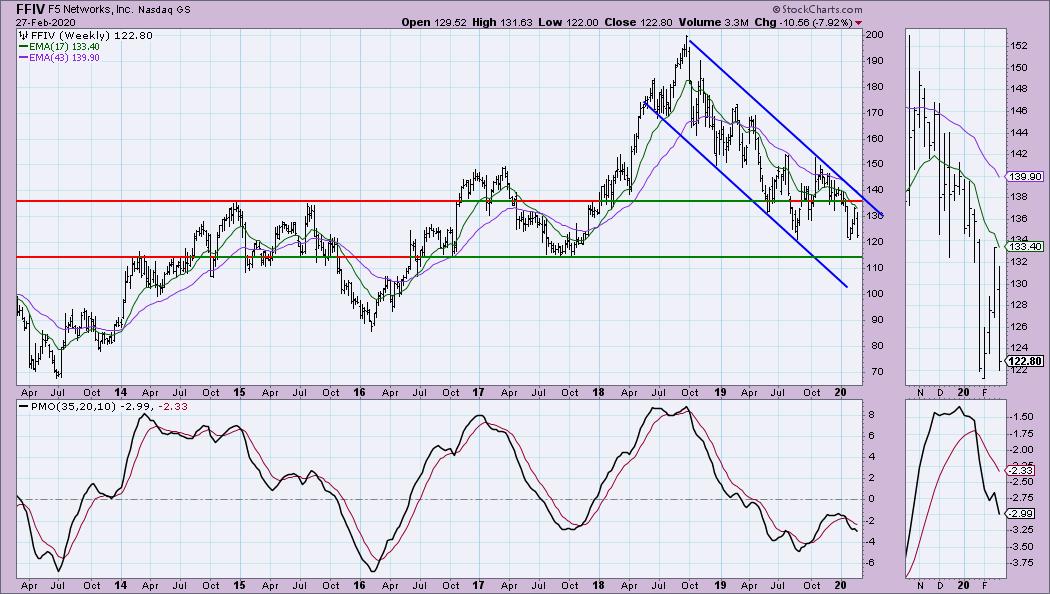This screenshot has height=594, width=1050.
Task: Click the black line swatch beside PMO(35,20,10)
Action: tap(23, 406)
